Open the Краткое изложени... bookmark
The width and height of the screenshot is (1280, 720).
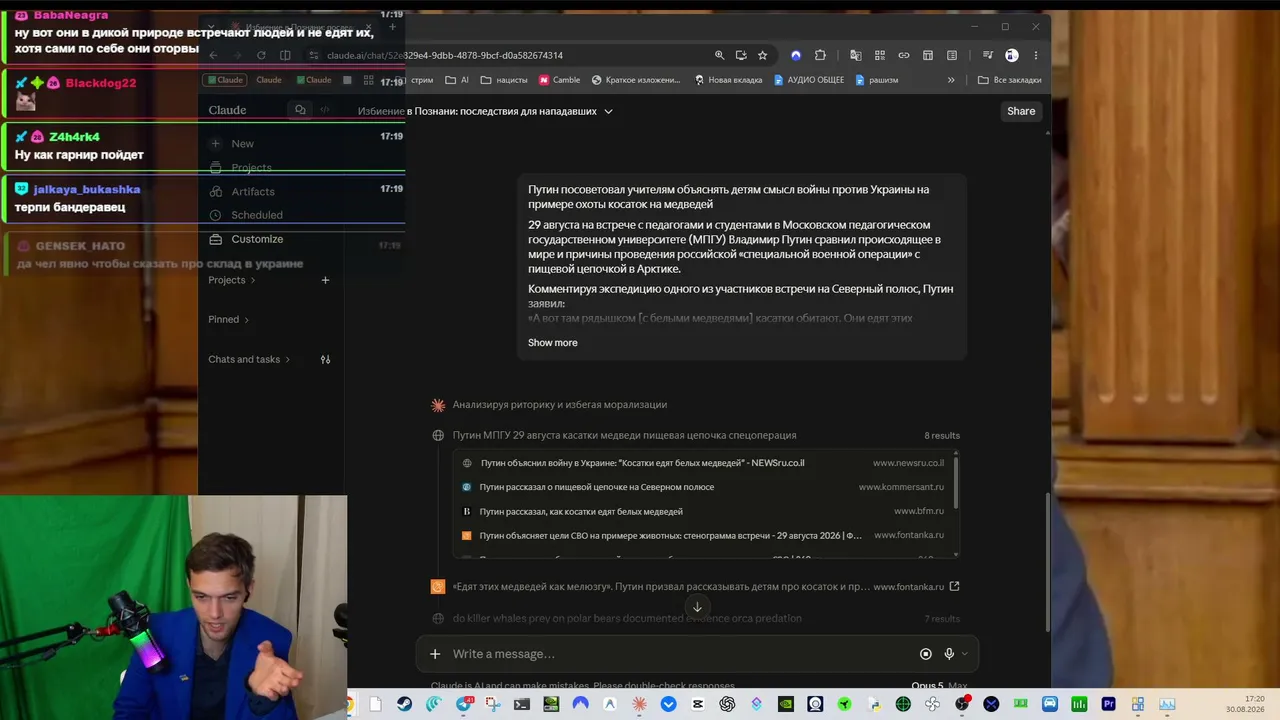(x=636, y=80)
